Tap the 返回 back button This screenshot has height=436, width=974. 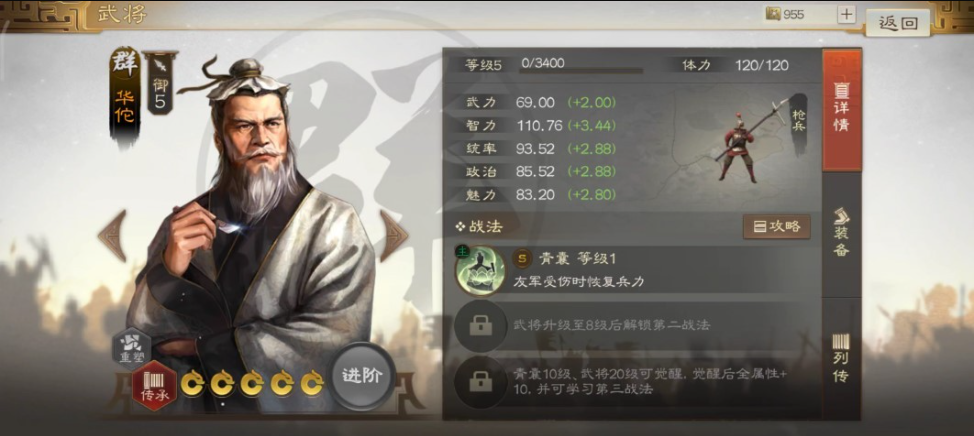click(898, 23)
